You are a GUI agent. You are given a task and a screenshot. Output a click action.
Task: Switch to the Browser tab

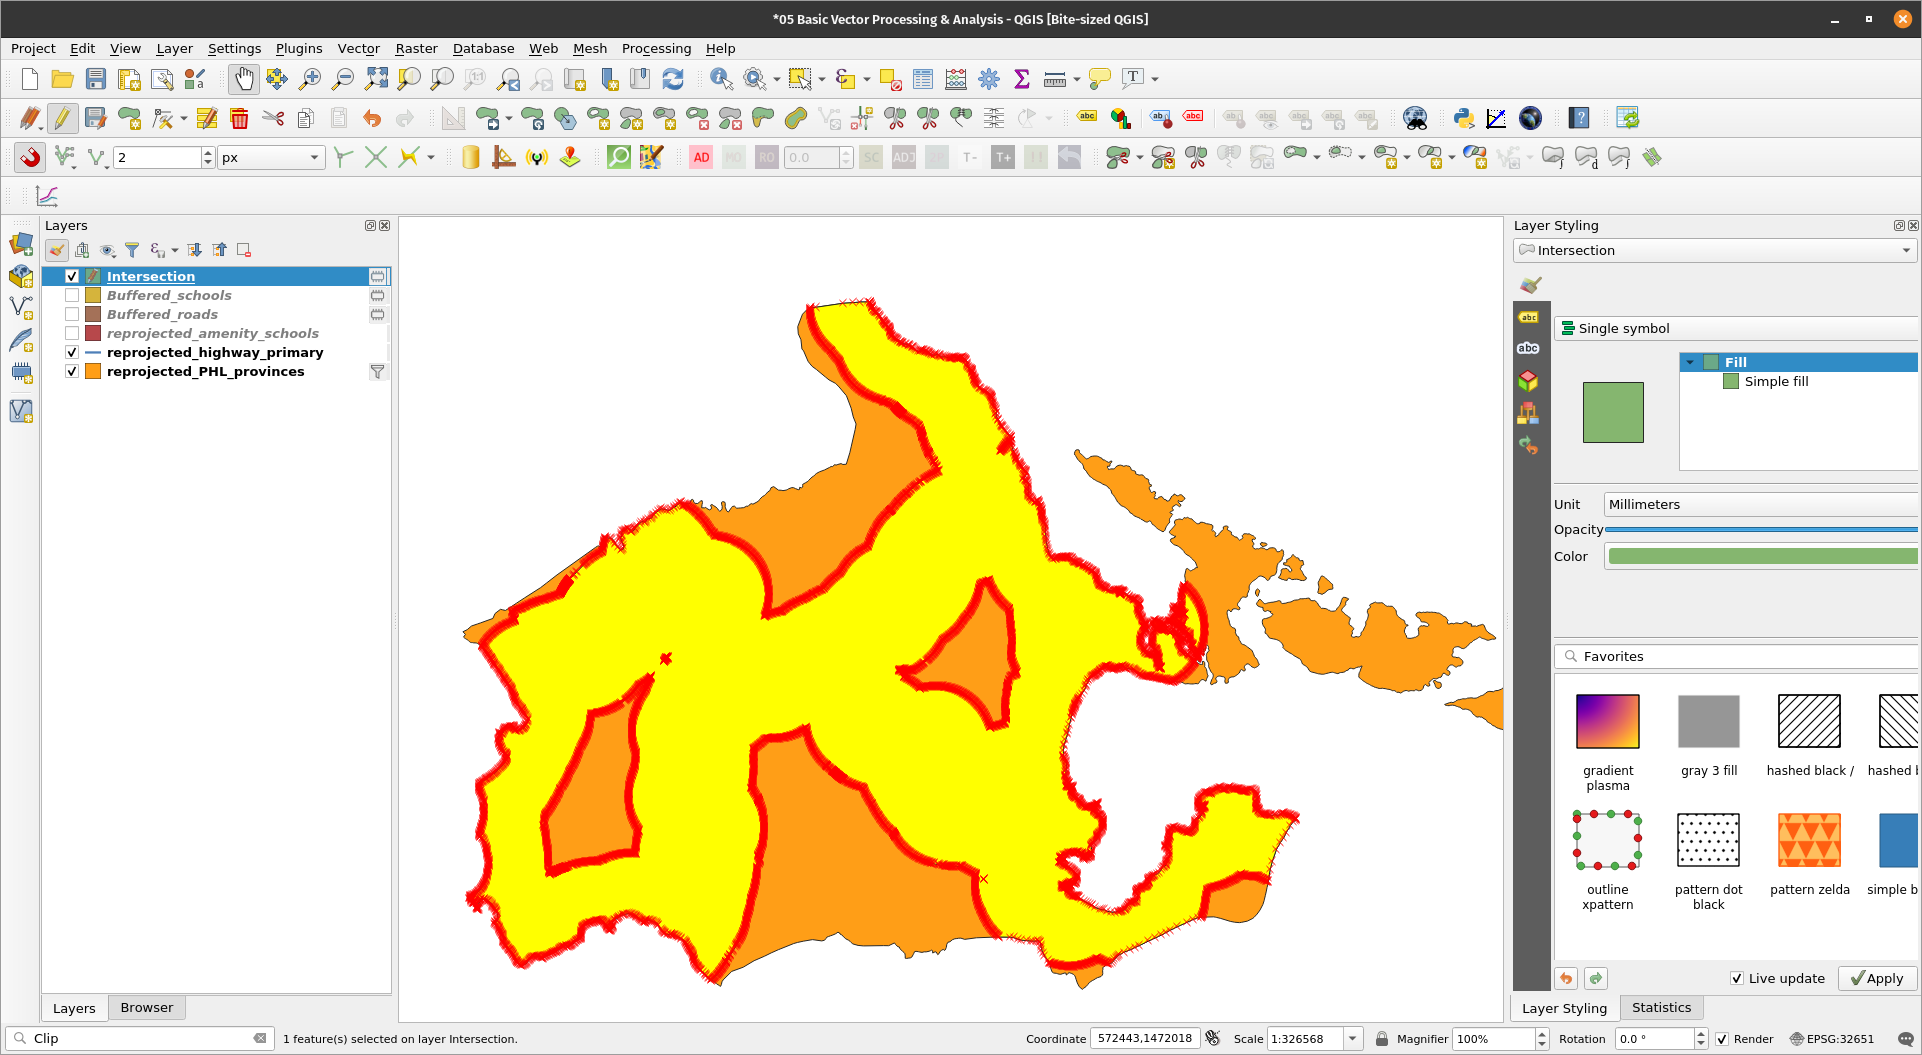click(x=146, y=1007)
